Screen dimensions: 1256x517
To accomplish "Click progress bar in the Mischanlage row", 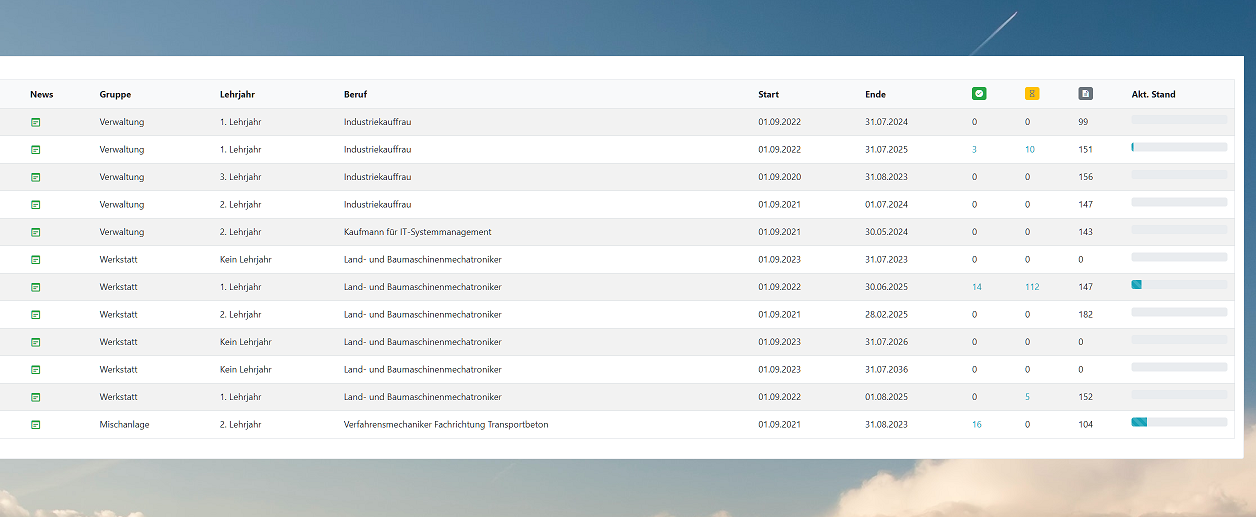I will coord(1179,422).
